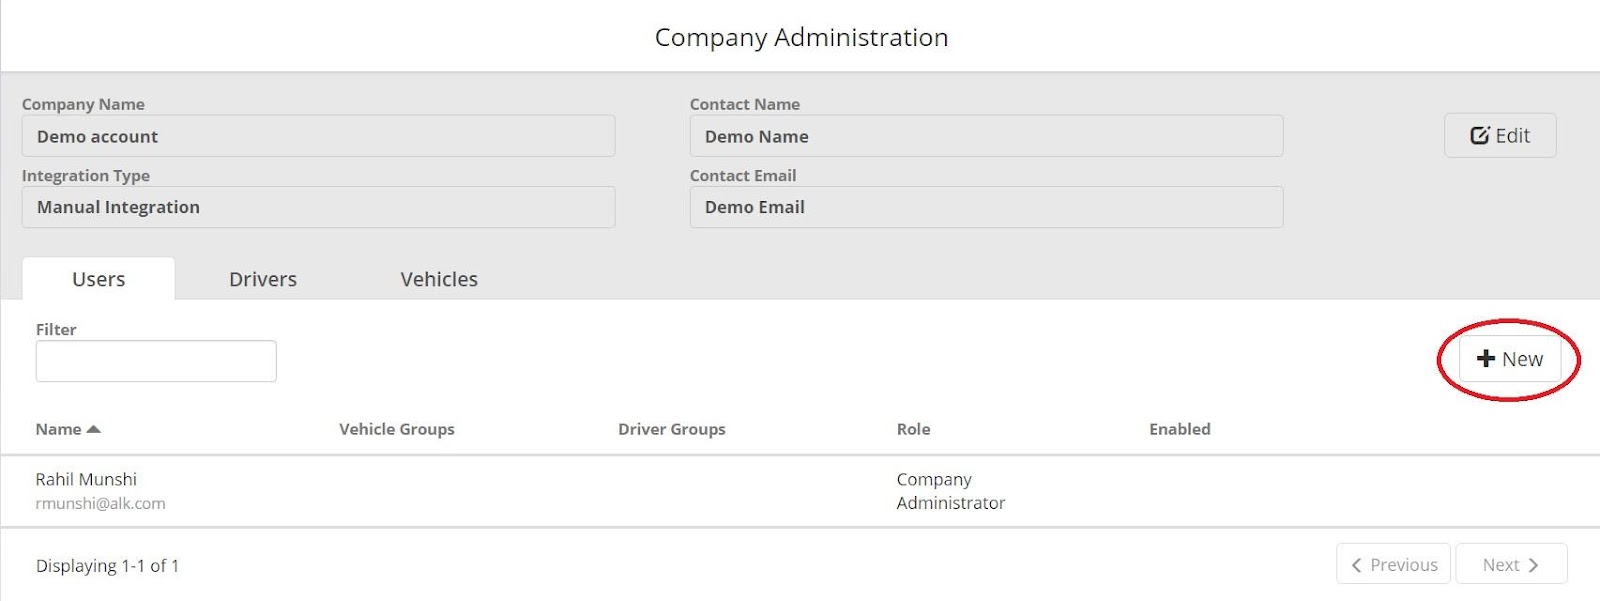Switch to the Users tab
The height and width of the screenshot is (601, 1600).
tap(98, 279)
